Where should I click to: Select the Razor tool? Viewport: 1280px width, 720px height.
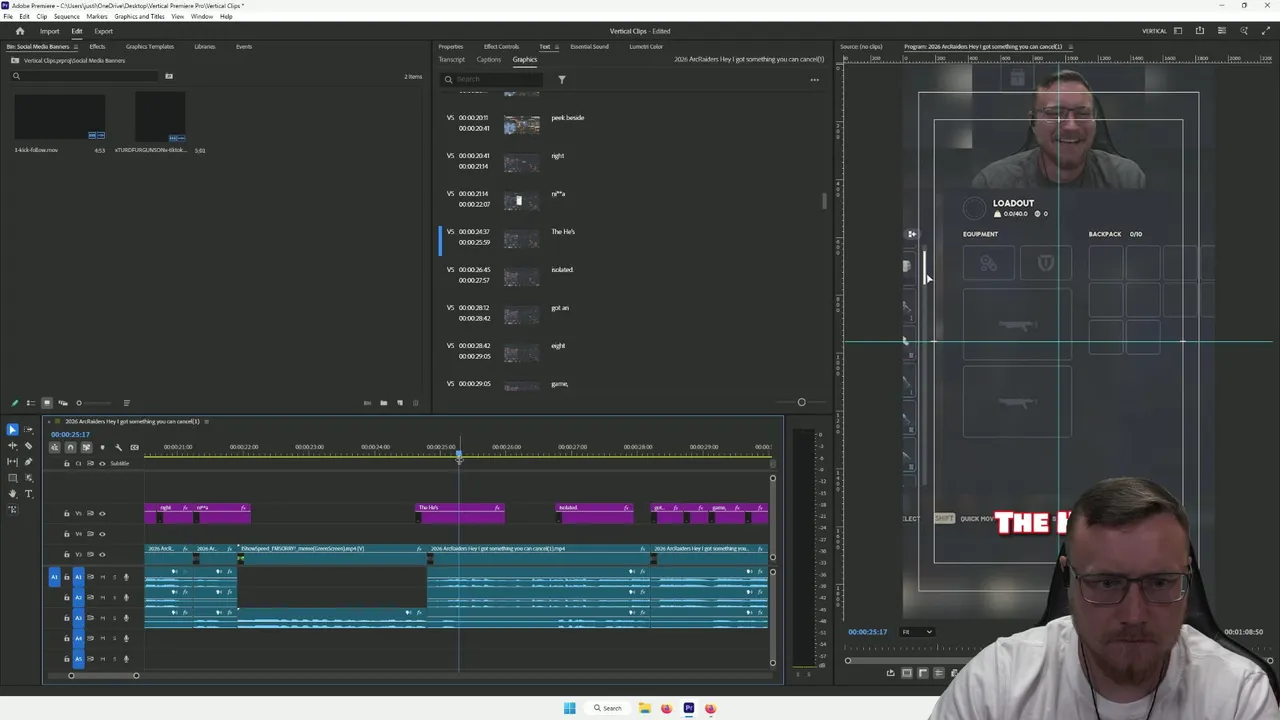tap(28, 445)
